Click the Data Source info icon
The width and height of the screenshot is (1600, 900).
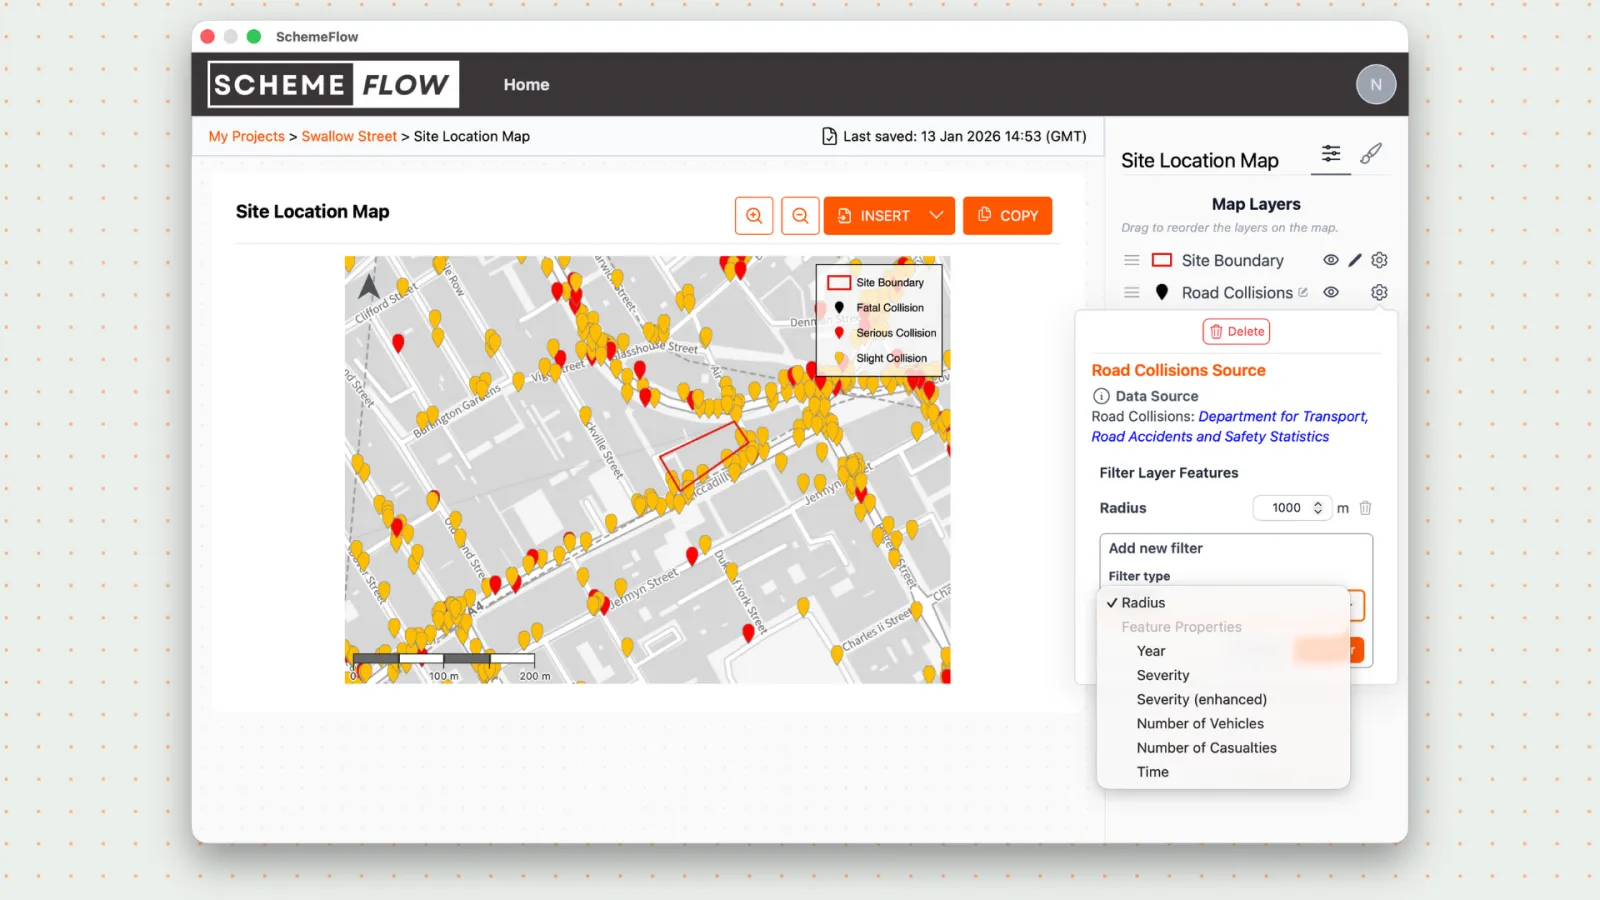(x=1101, y=396)
